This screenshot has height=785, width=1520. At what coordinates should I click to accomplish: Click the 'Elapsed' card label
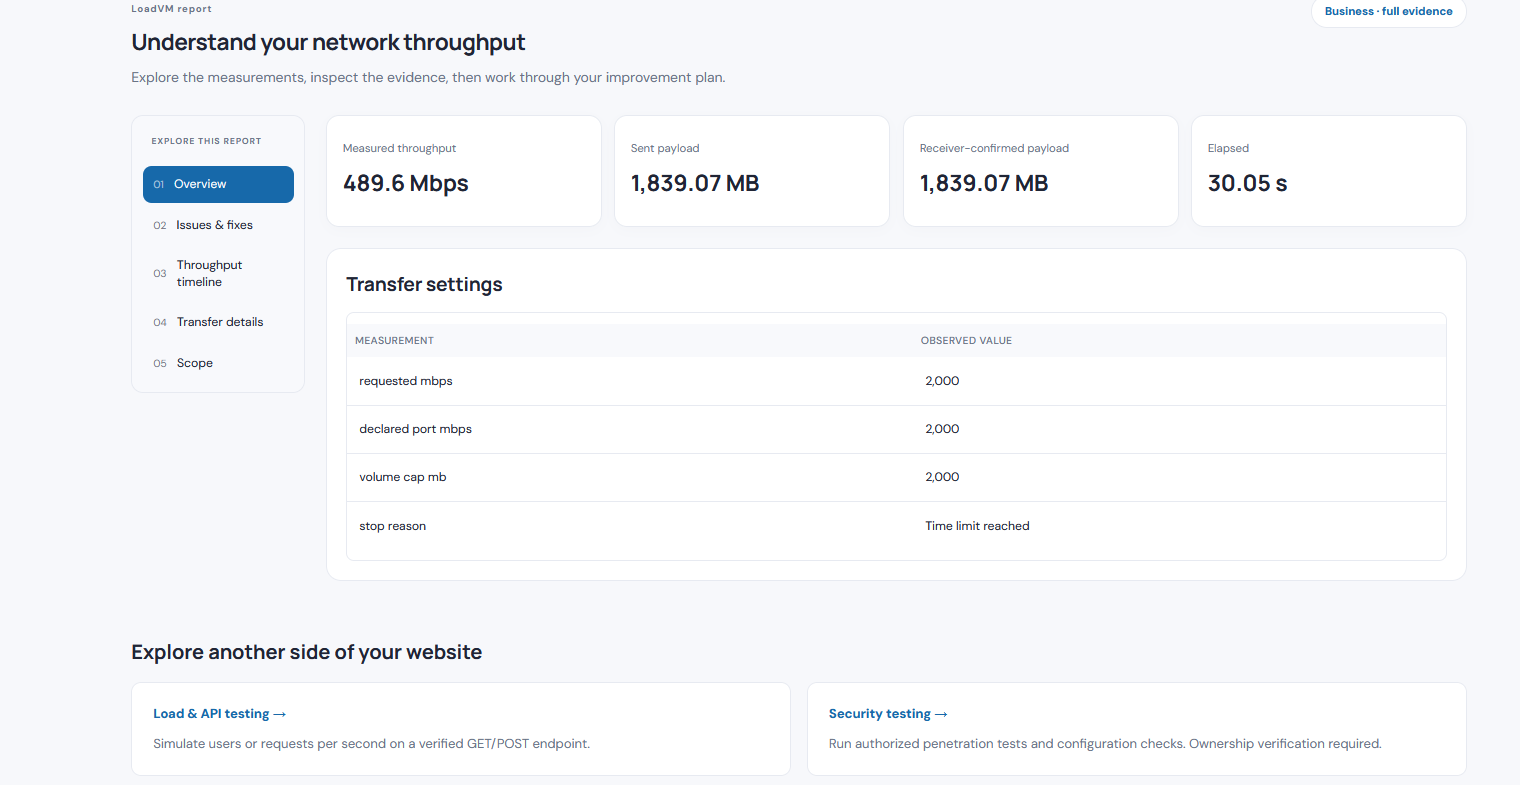click(x=1228, y=148)
